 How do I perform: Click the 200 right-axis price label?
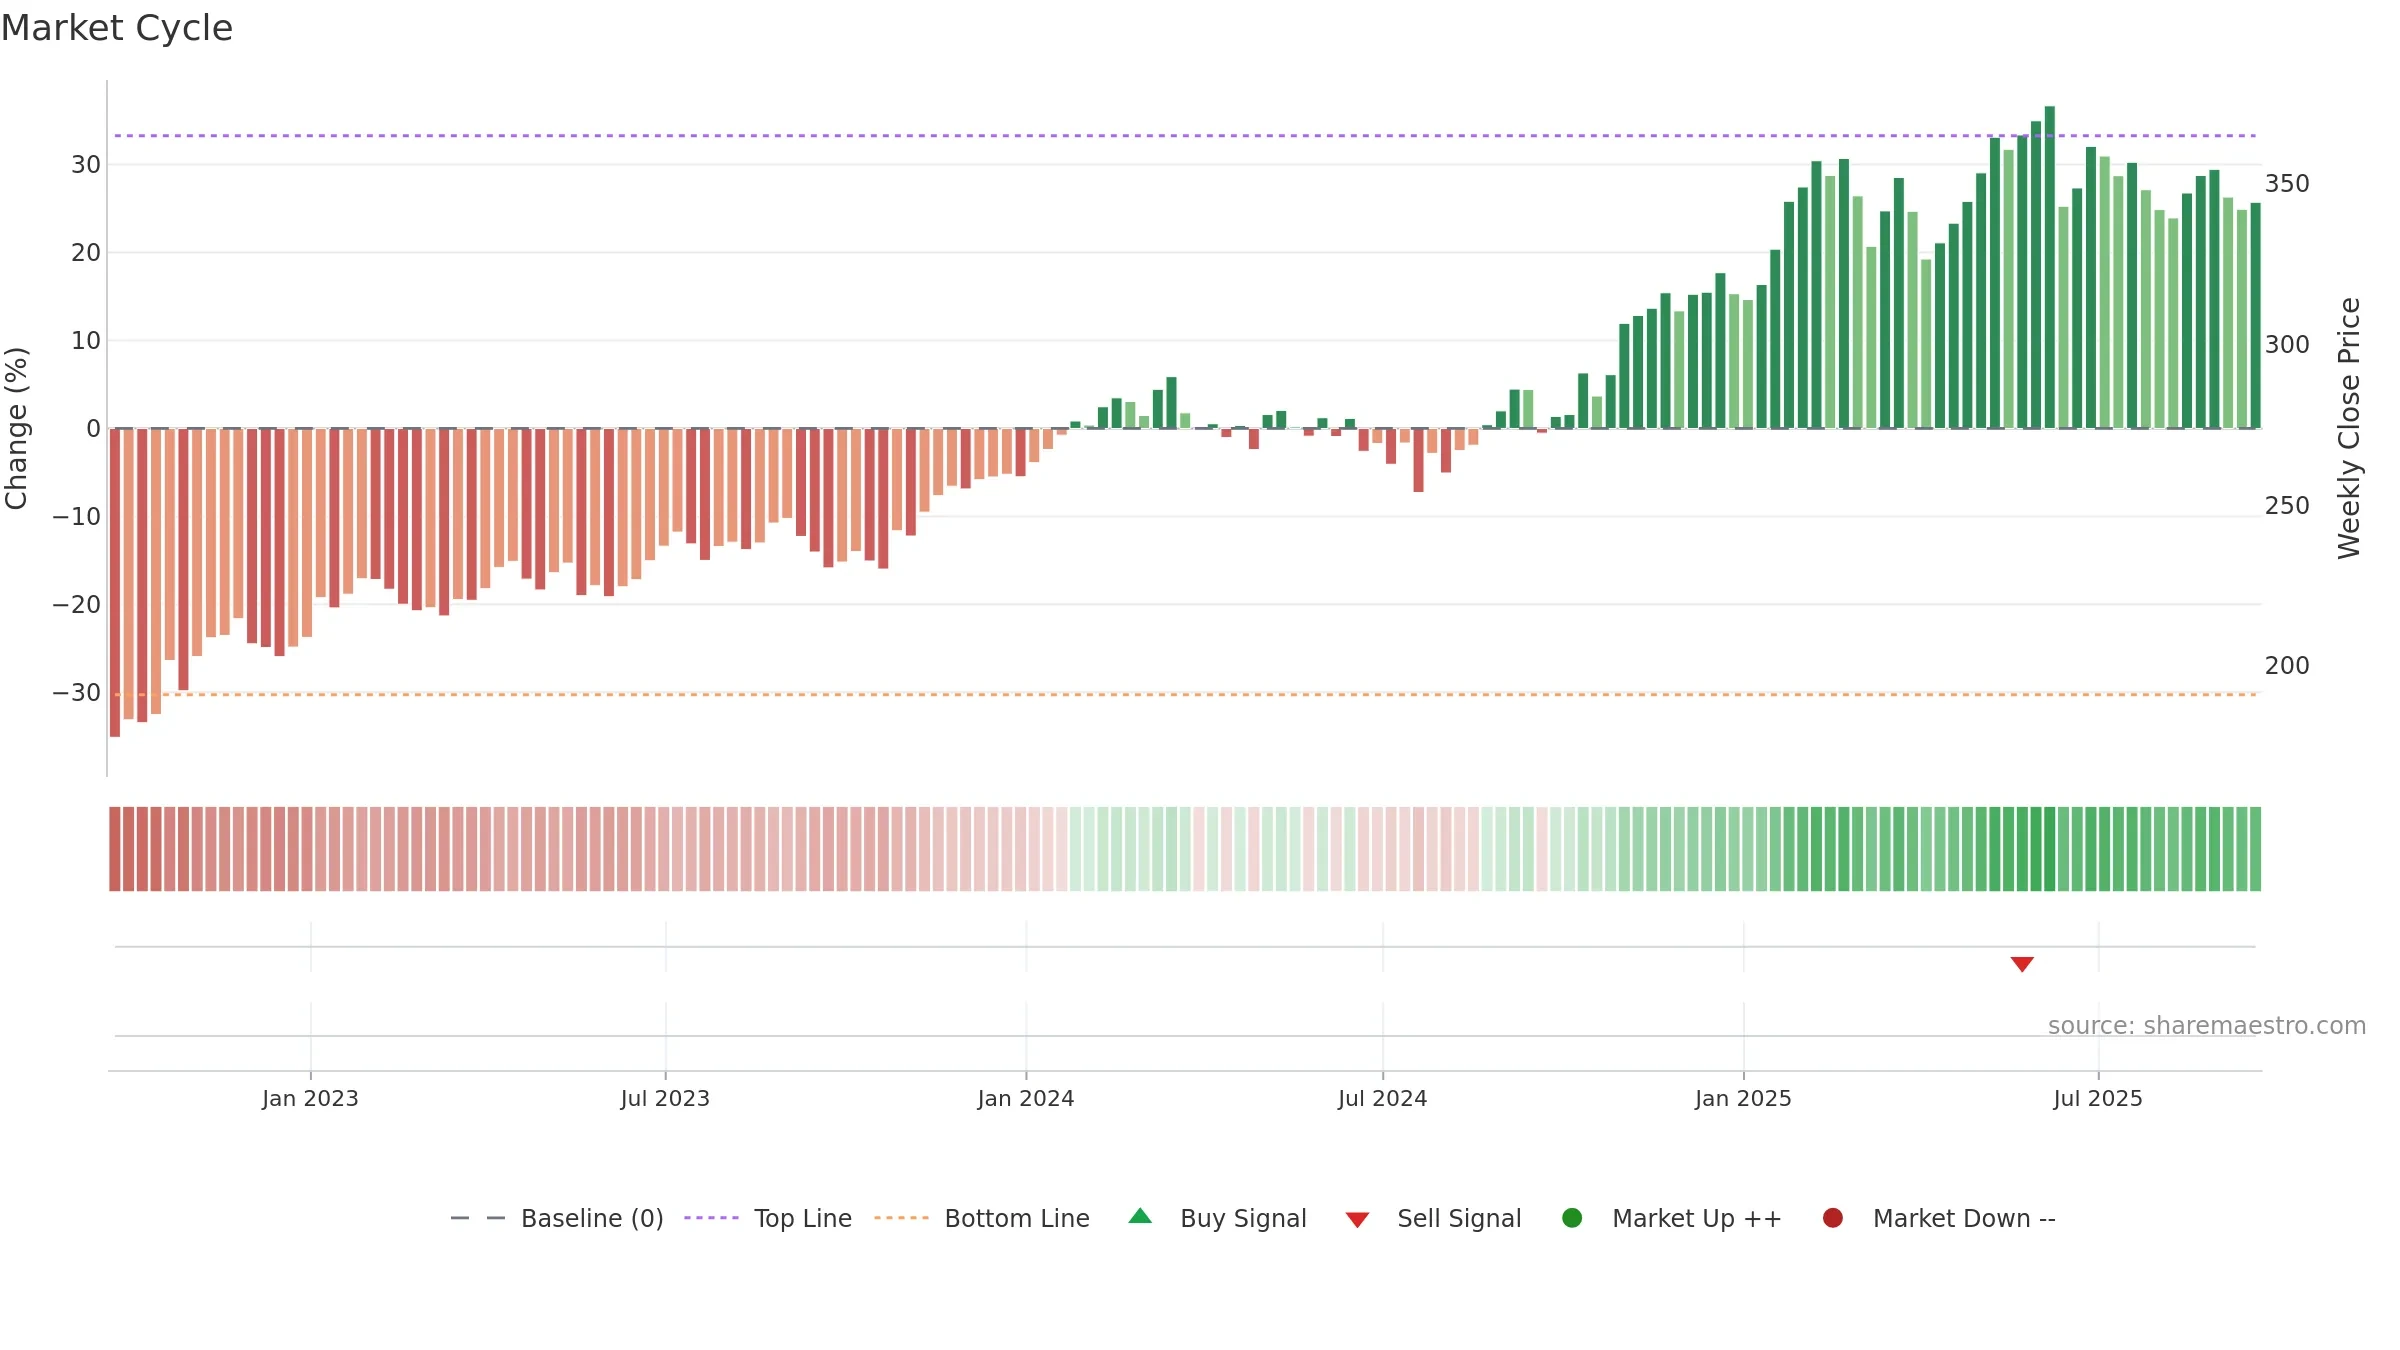tap(2287, 666)
